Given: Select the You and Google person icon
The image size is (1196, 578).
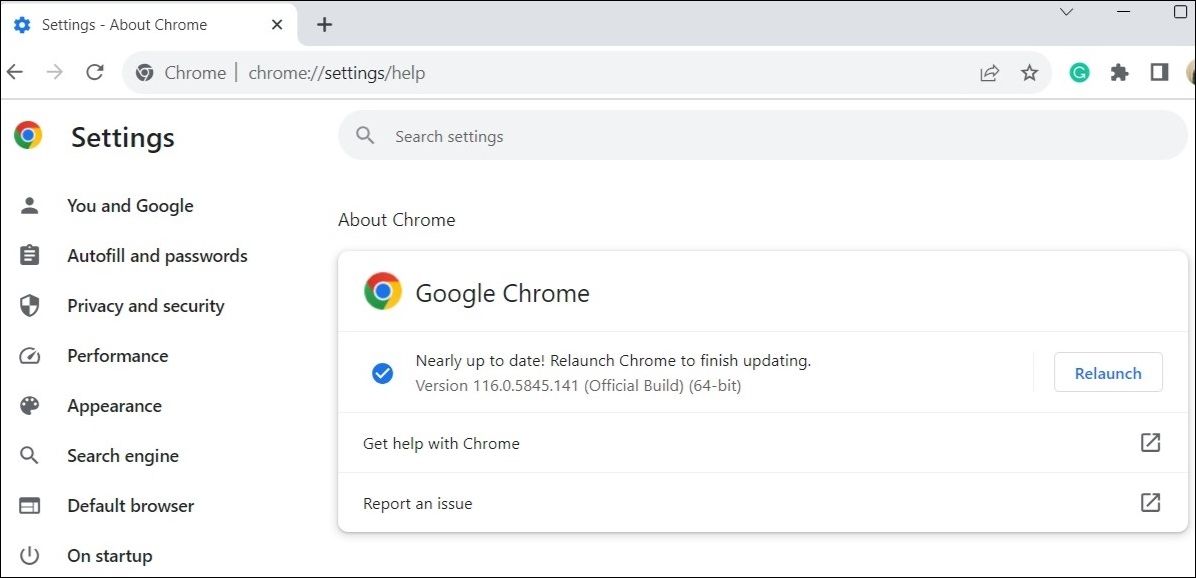Looking at the screenshot, I should point(30,205).
